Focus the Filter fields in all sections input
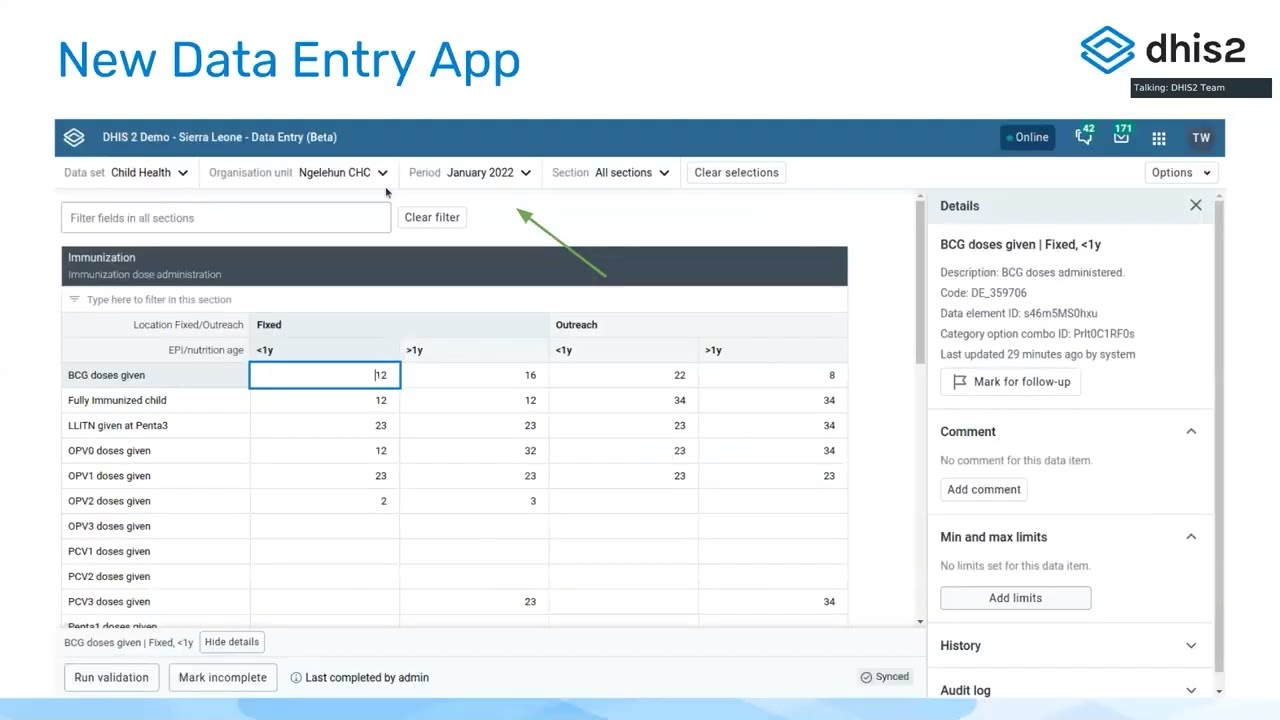This screenshot has width=1280, height=720. pos(226,218)
